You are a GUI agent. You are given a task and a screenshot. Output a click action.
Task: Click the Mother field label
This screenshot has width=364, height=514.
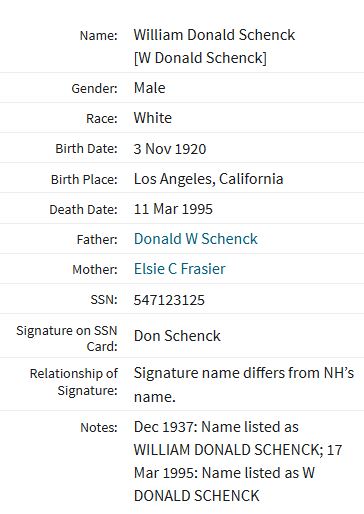coord(95,269)
